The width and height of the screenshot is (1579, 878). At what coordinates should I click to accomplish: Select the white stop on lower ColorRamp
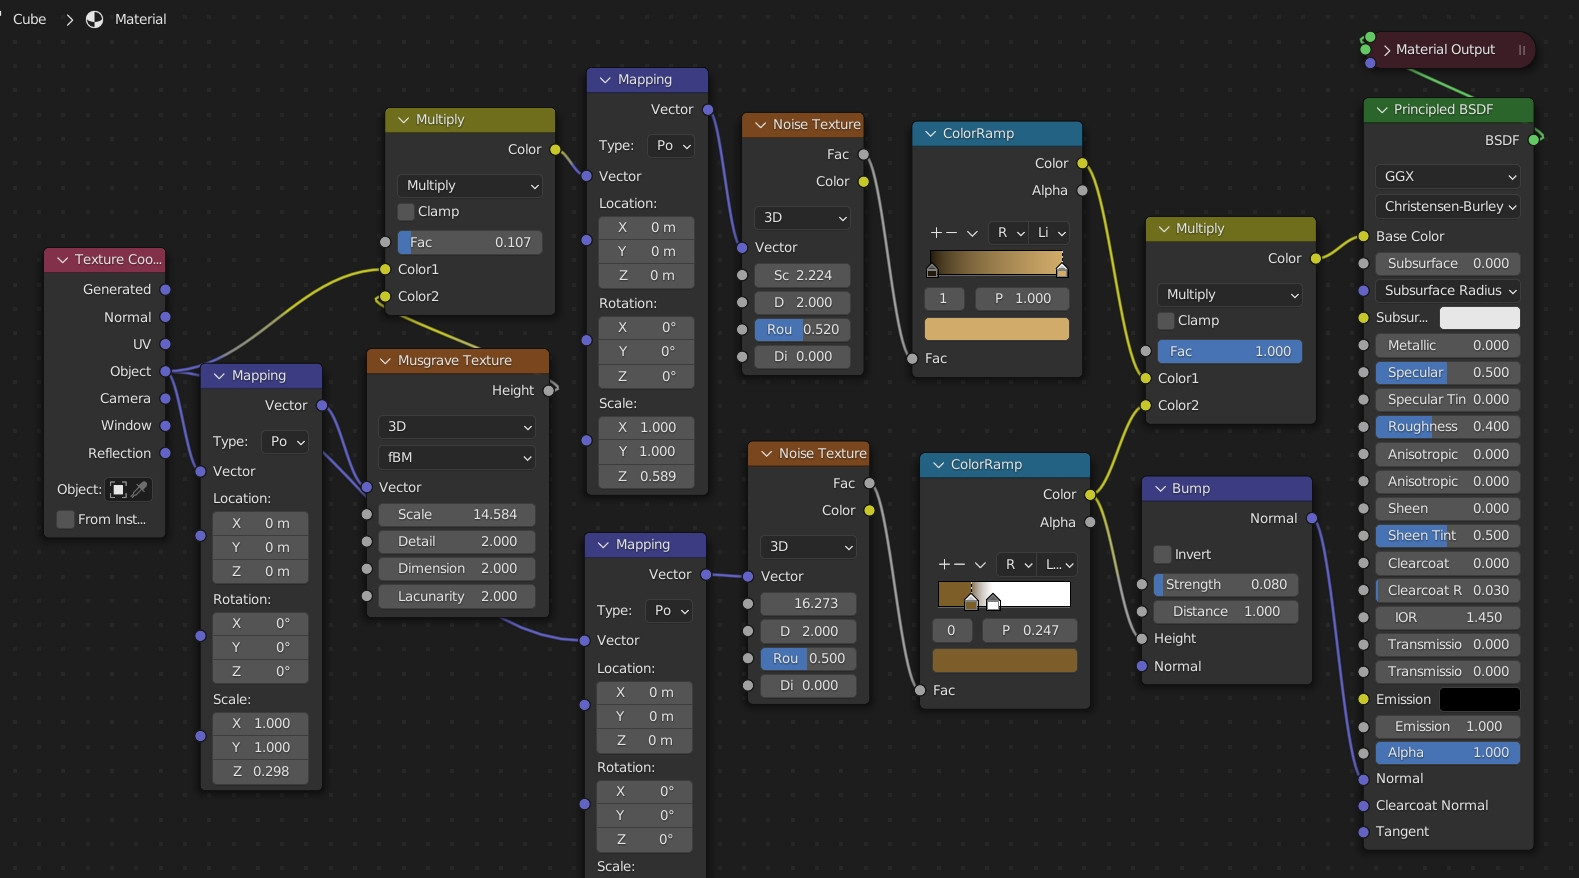click(993, 601)
